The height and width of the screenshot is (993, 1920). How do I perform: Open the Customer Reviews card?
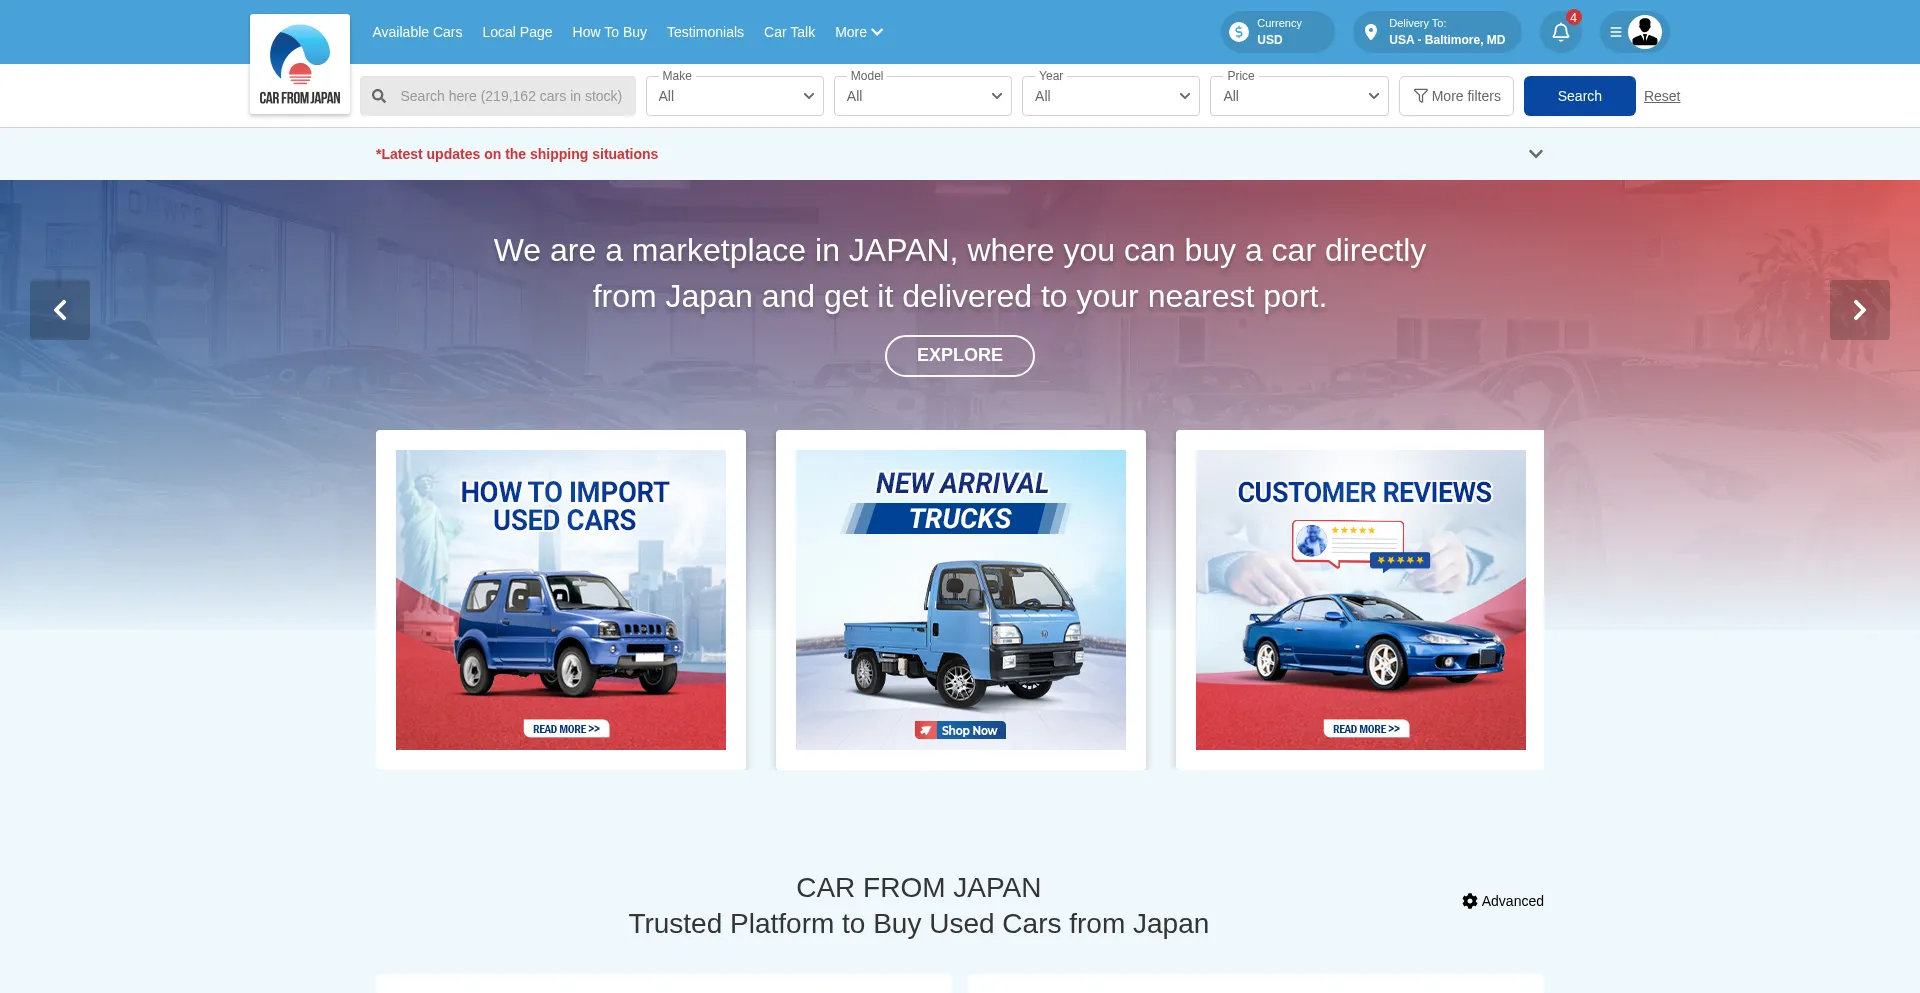pos(1360,600)
